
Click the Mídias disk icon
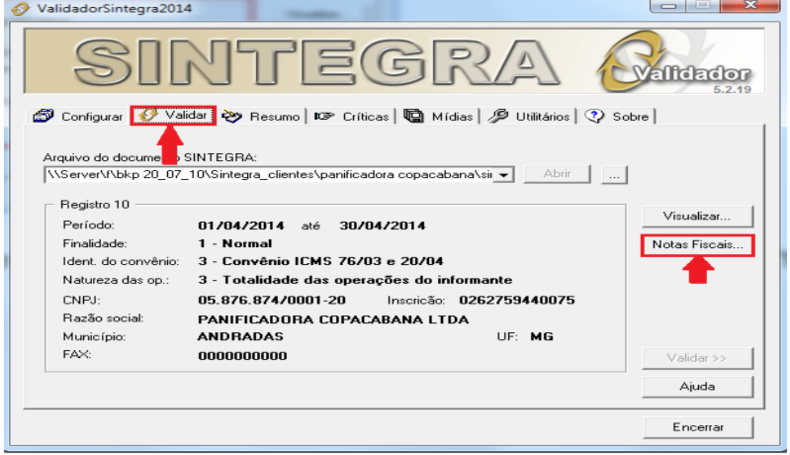[x=410, y=117]
